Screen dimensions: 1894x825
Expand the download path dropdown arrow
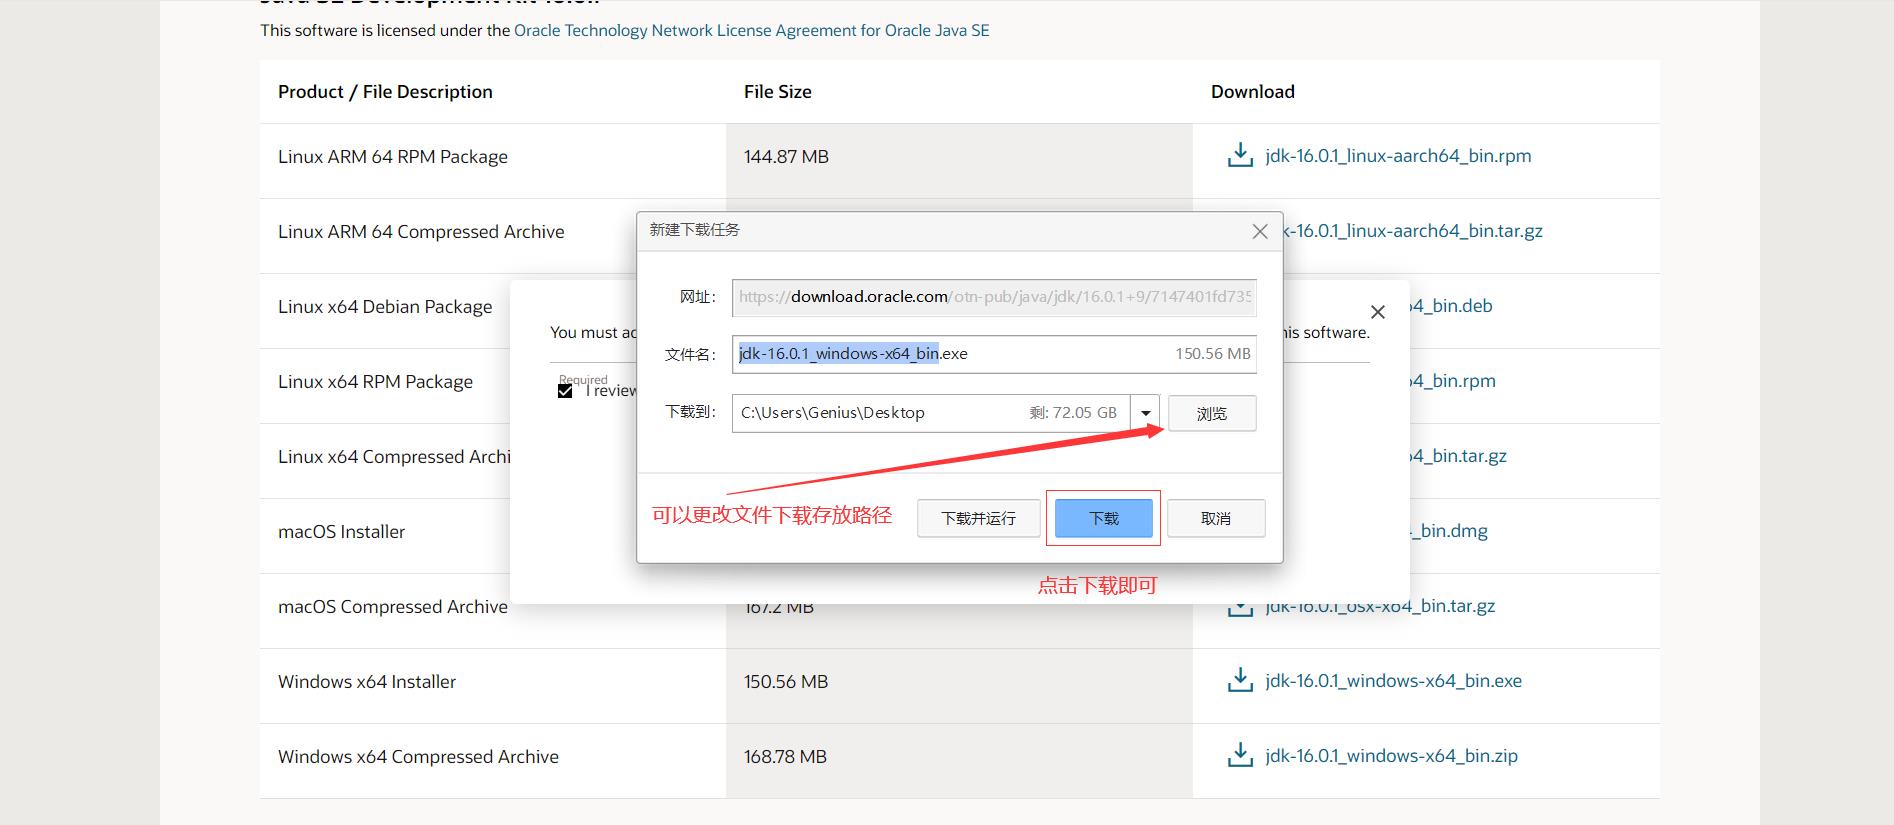pyautogui.click(x=1146, y=413)
